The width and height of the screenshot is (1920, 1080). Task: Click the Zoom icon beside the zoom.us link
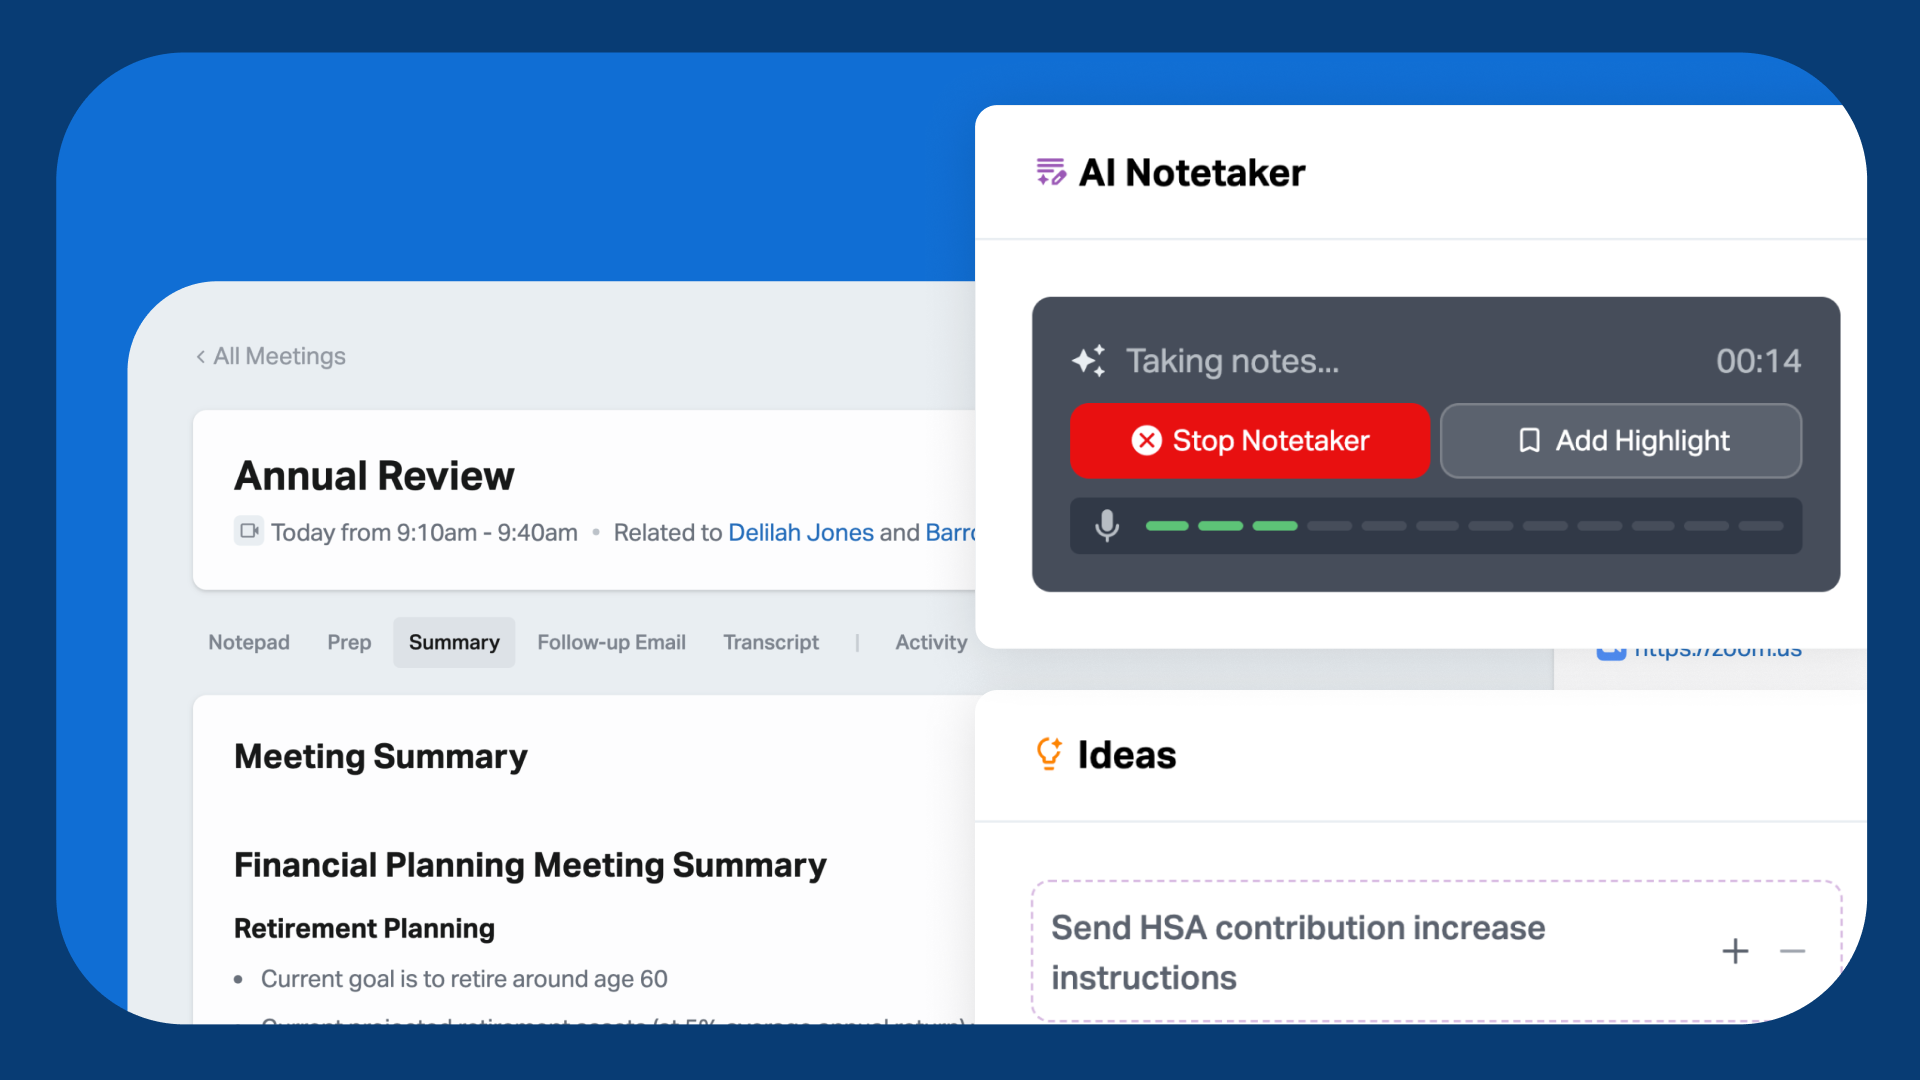click(x=1611, y=653)
